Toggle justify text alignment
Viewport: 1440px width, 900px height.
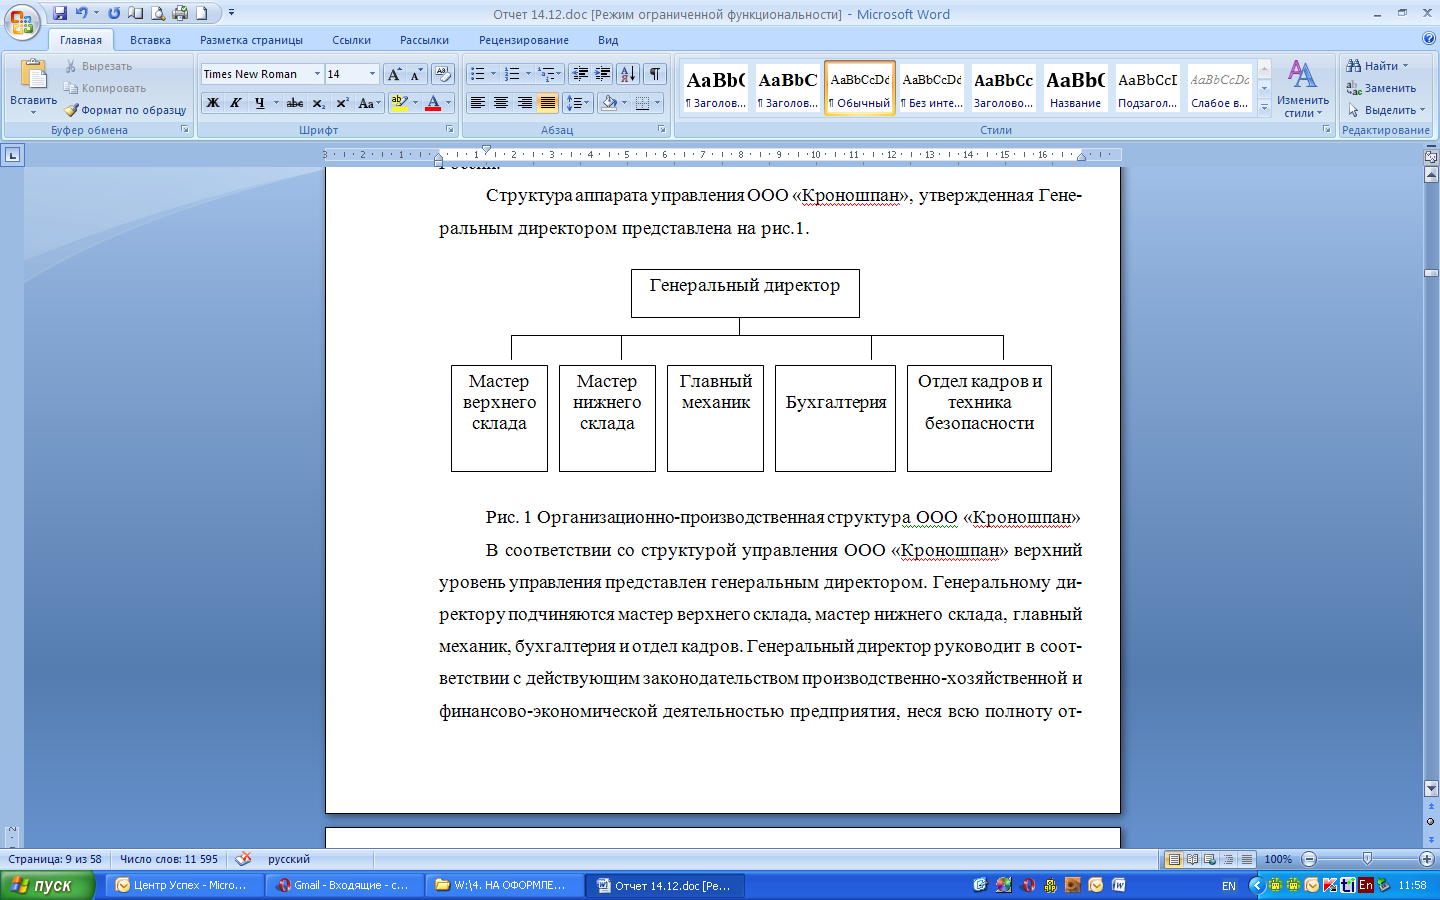click(548, 103)
